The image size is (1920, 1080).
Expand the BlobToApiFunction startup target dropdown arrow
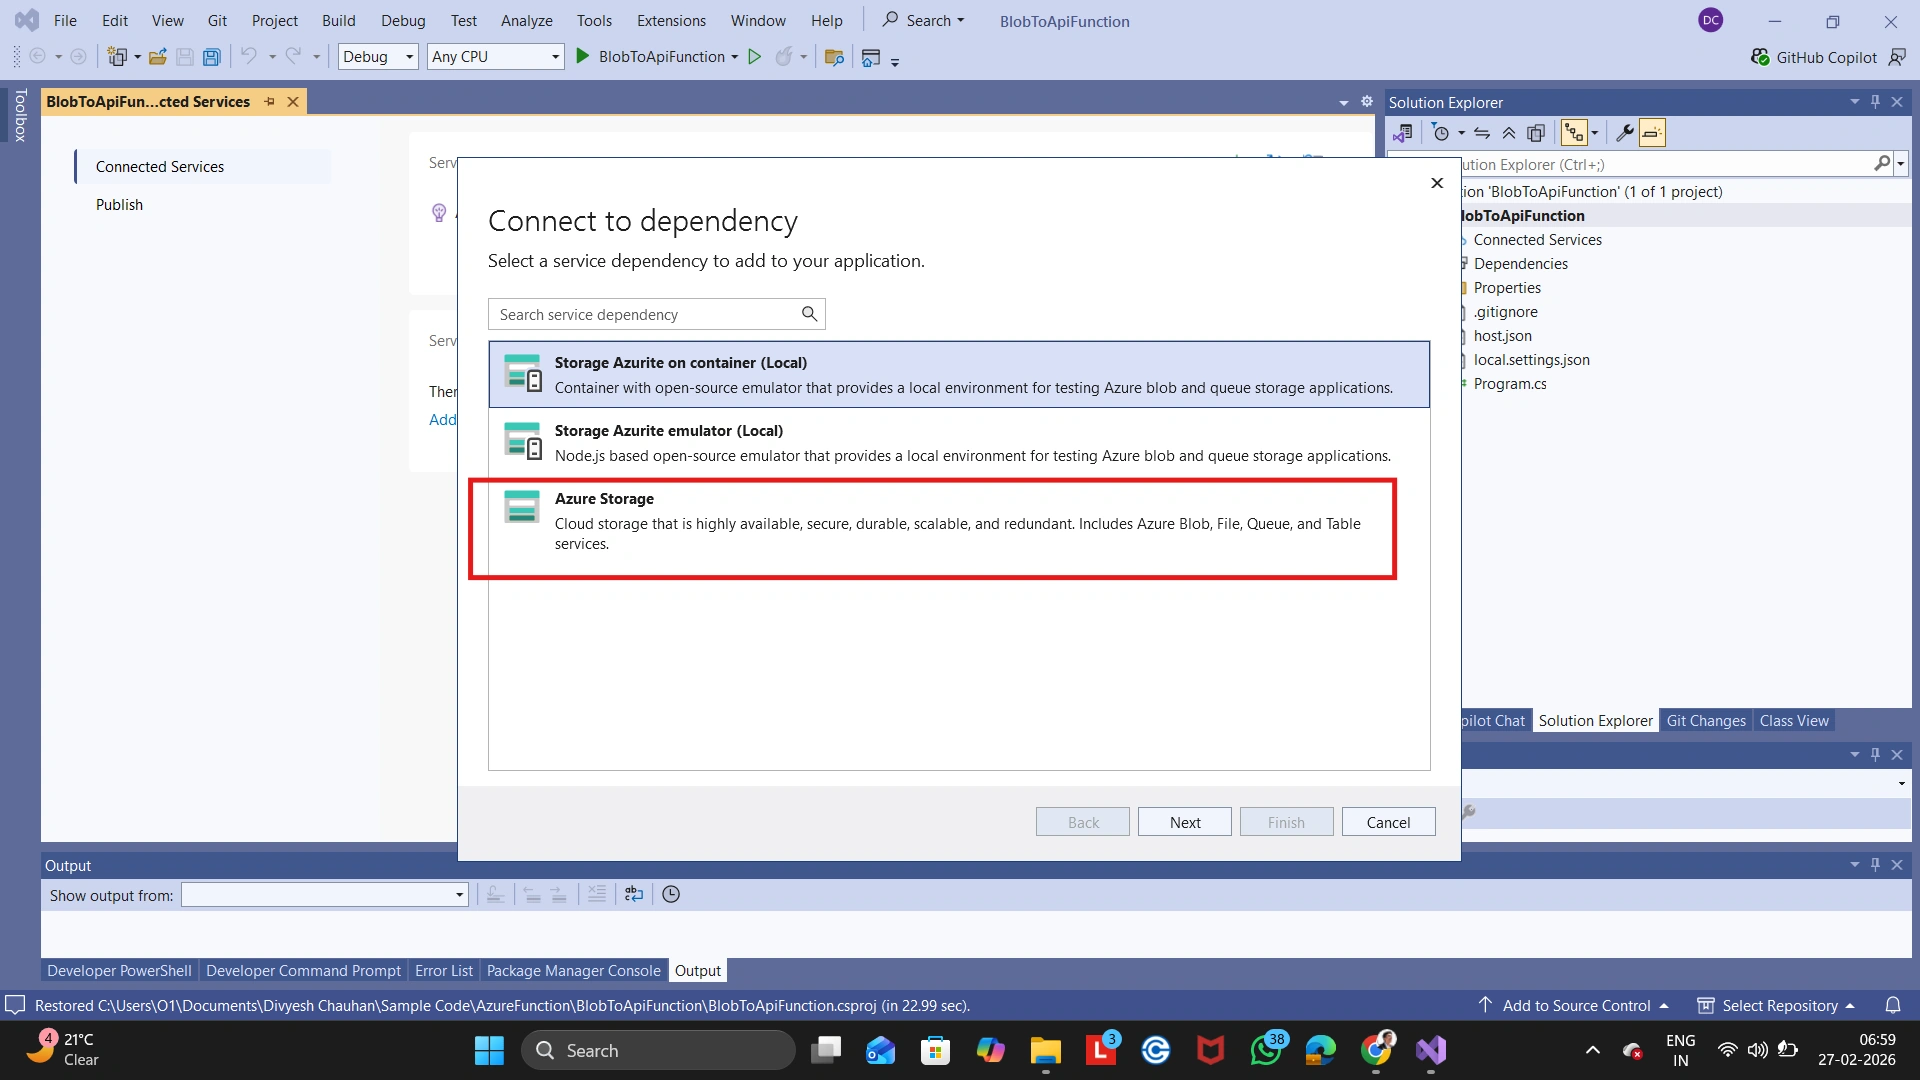point(735,57)
